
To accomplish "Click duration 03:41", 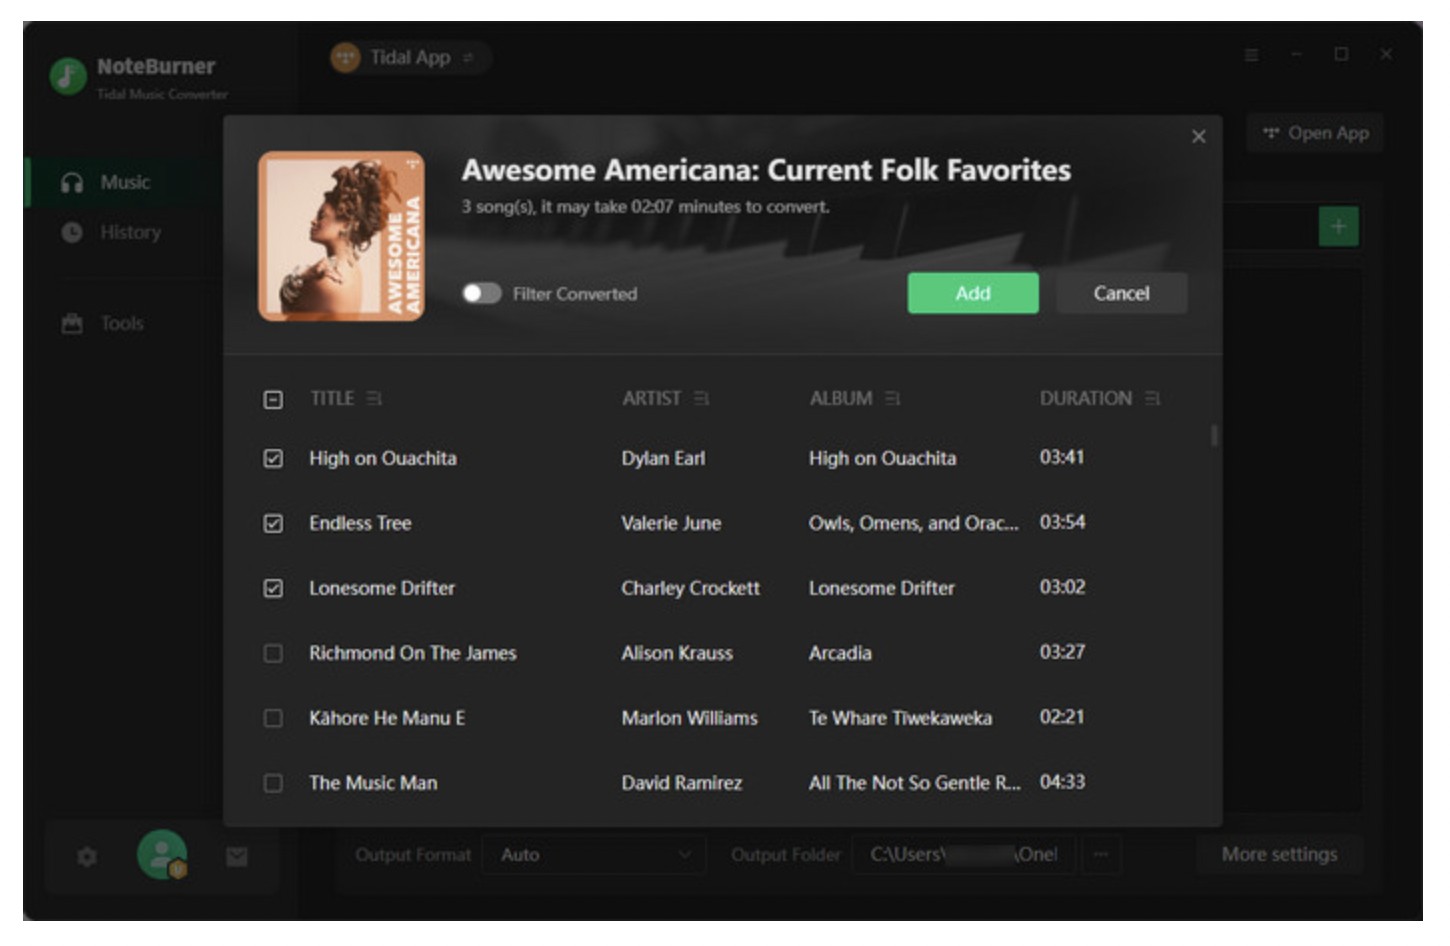I will pos(1062,457).
